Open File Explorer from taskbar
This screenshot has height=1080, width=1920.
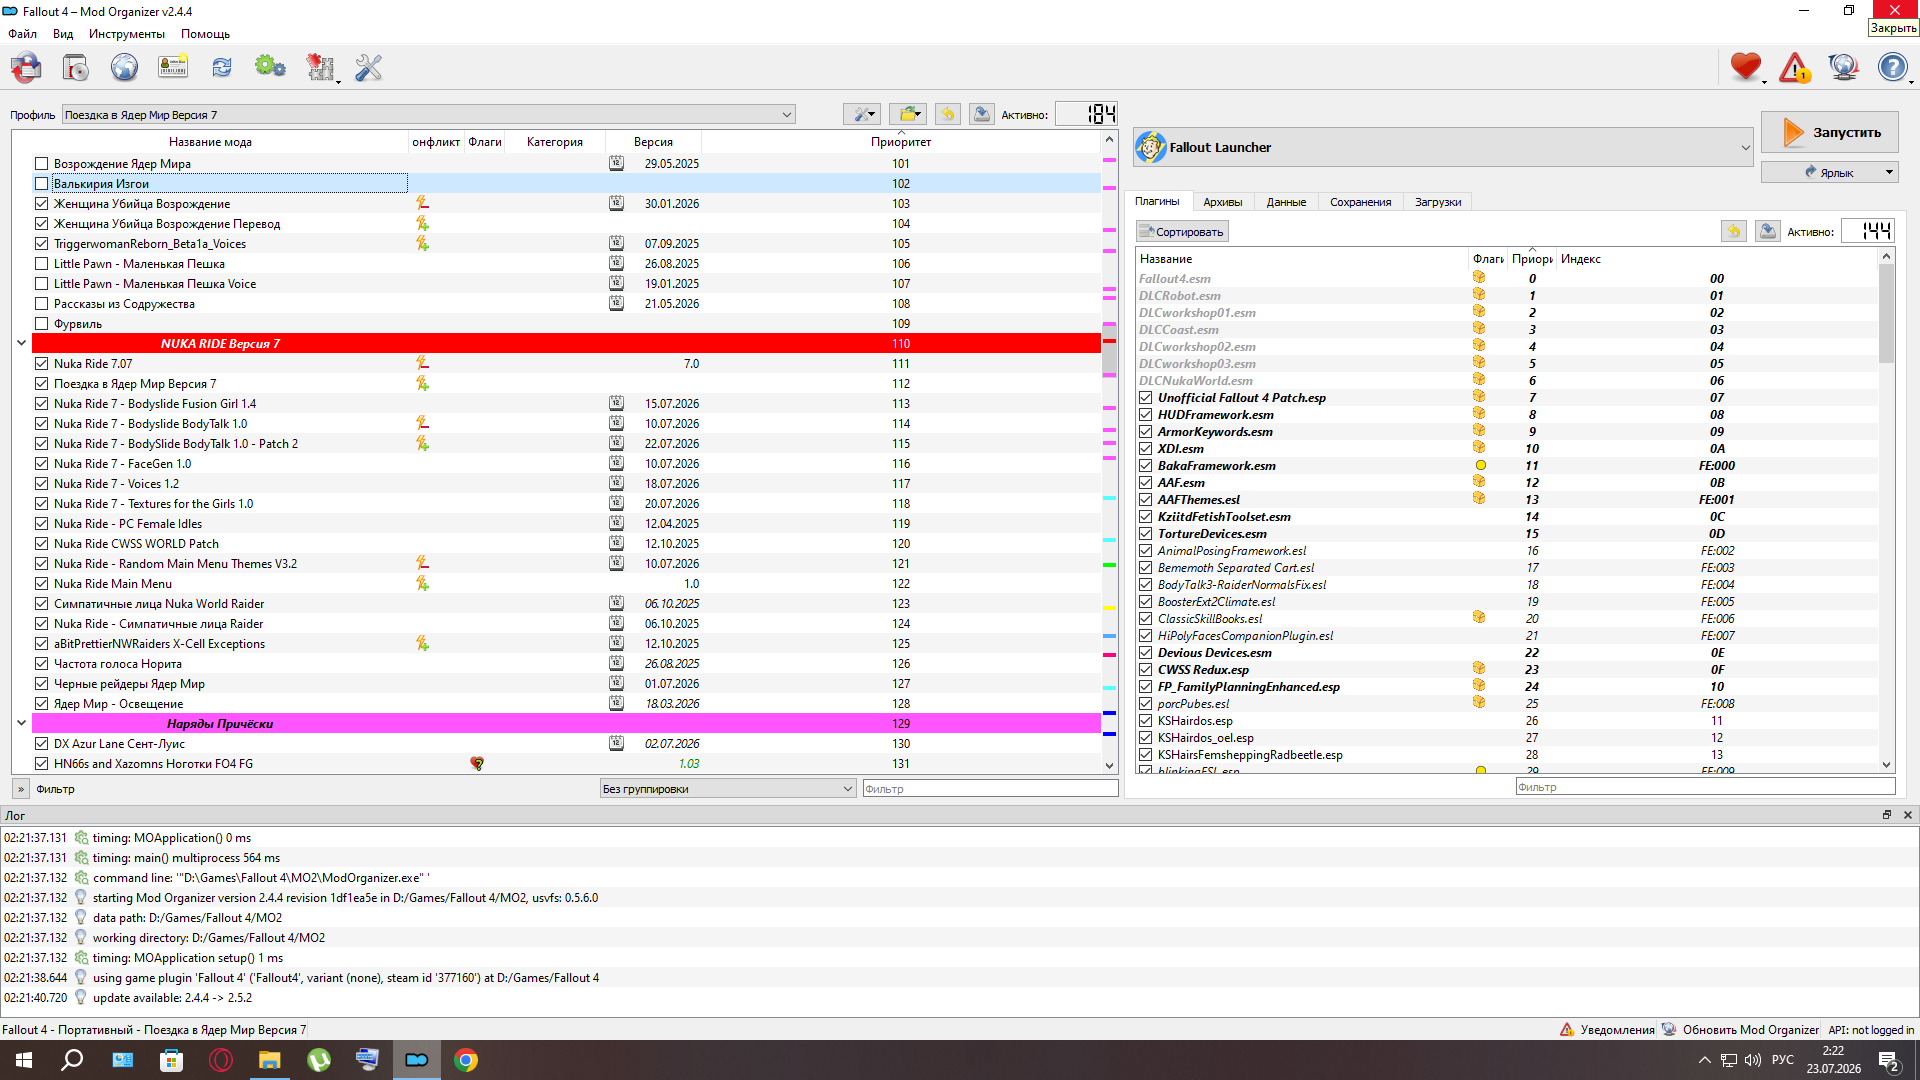coord(270,1060)
